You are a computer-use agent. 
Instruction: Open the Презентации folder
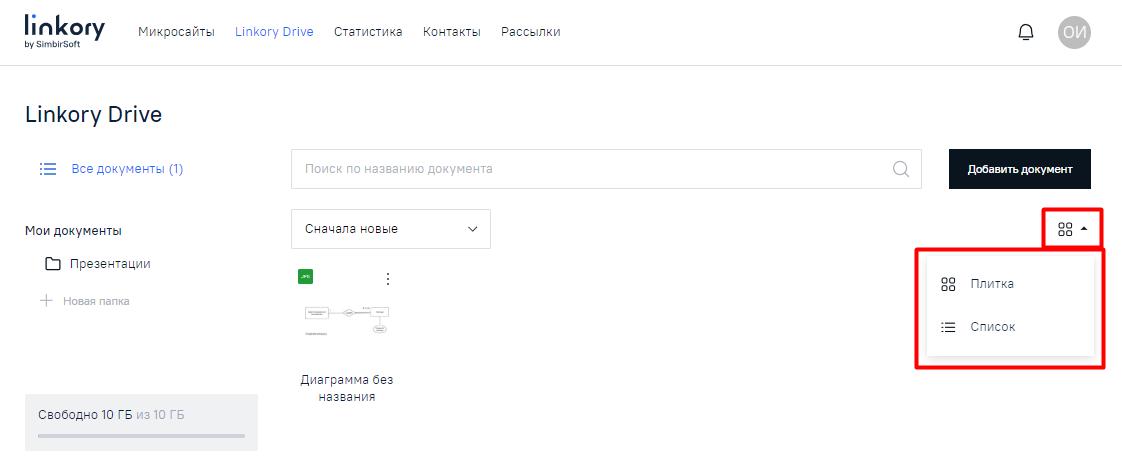click(x=110, y=264)
